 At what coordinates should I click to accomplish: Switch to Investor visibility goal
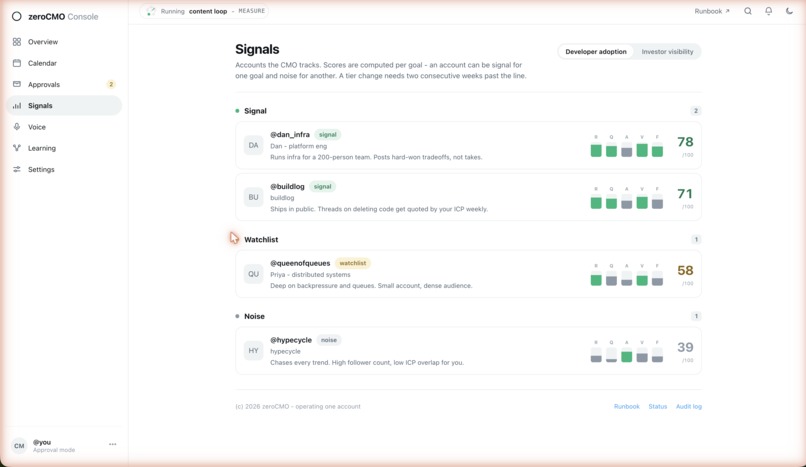pos(667,51)
